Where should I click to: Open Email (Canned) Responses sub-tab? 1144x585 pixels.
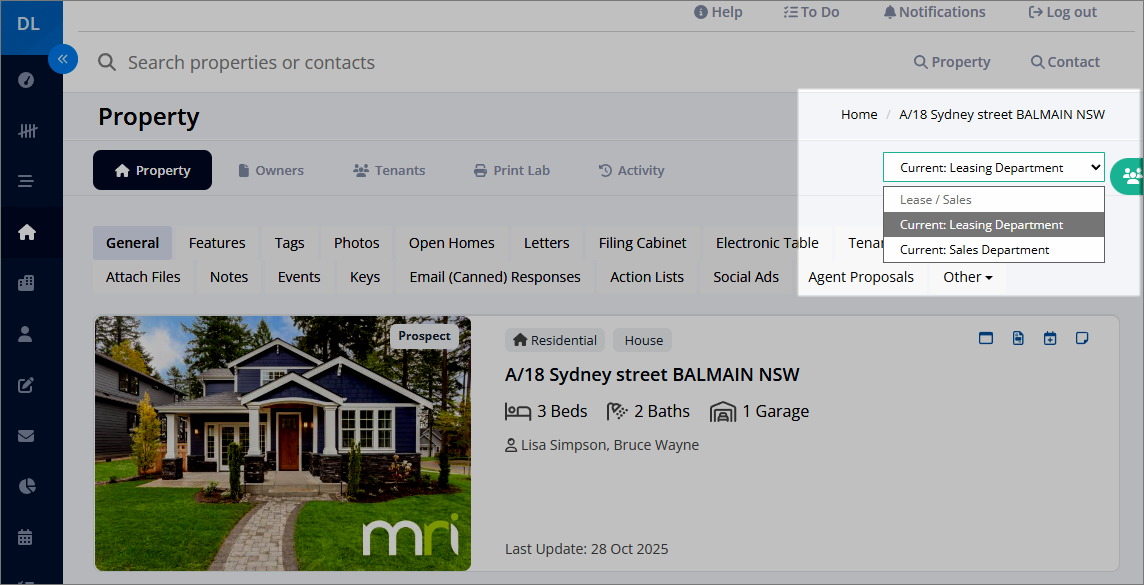tap(495, 277)
